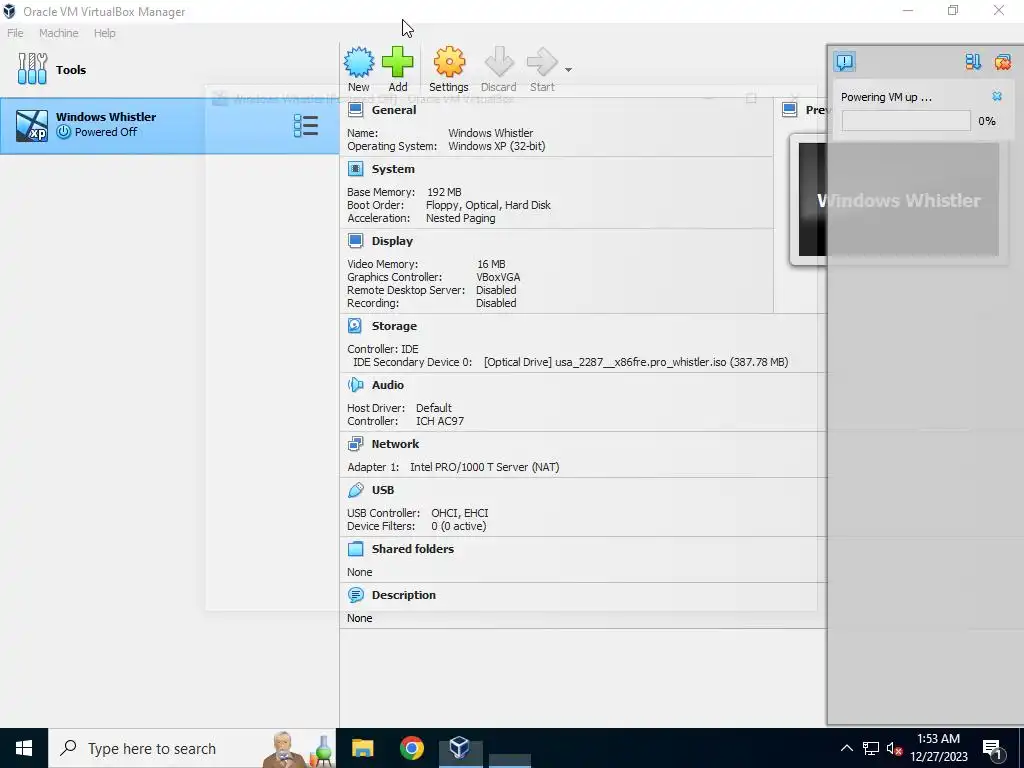
Task: Click the System section header
Action: pos(393,169)
